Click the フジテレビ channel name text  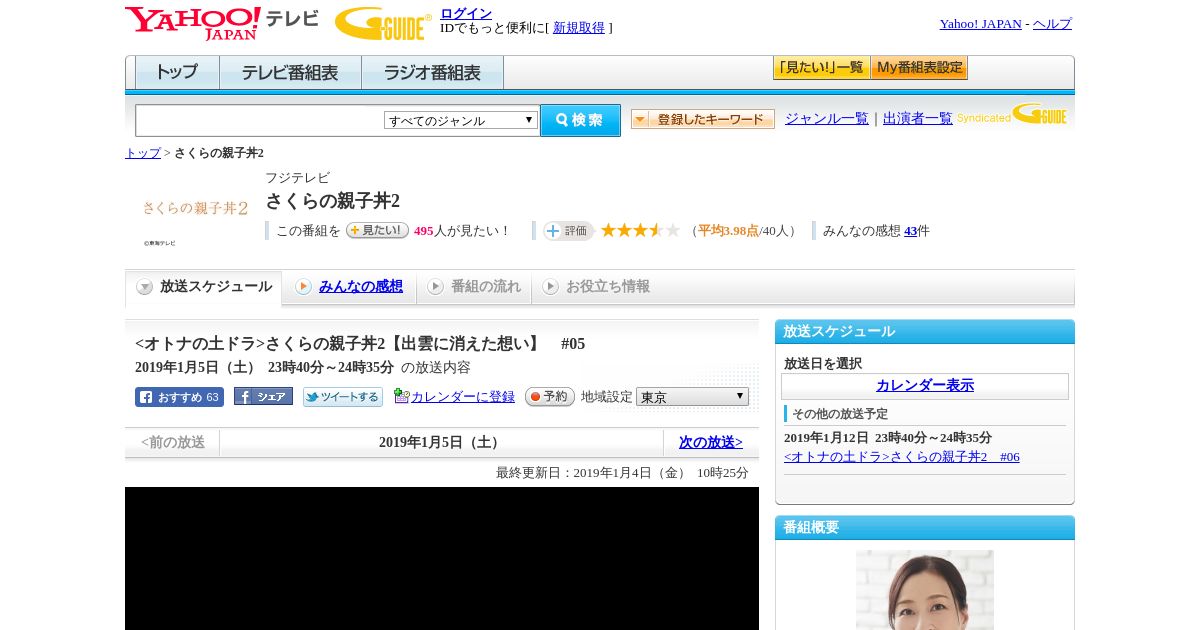click(297, 178)
